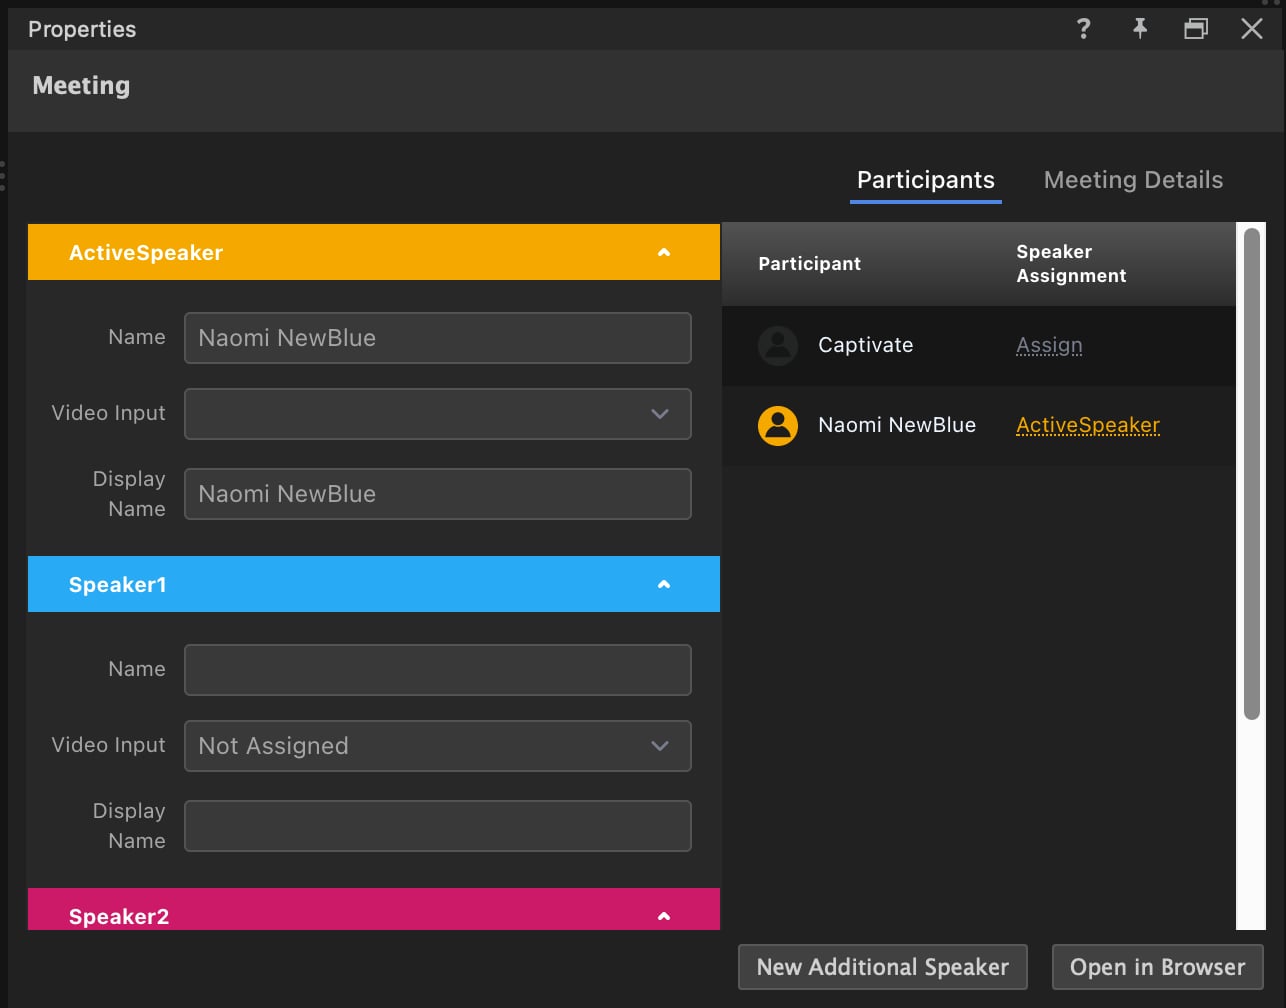Select Naomi NewBlue in the participant list
The height and width of the screenshot is (1008, 1286).
(896, 425)
